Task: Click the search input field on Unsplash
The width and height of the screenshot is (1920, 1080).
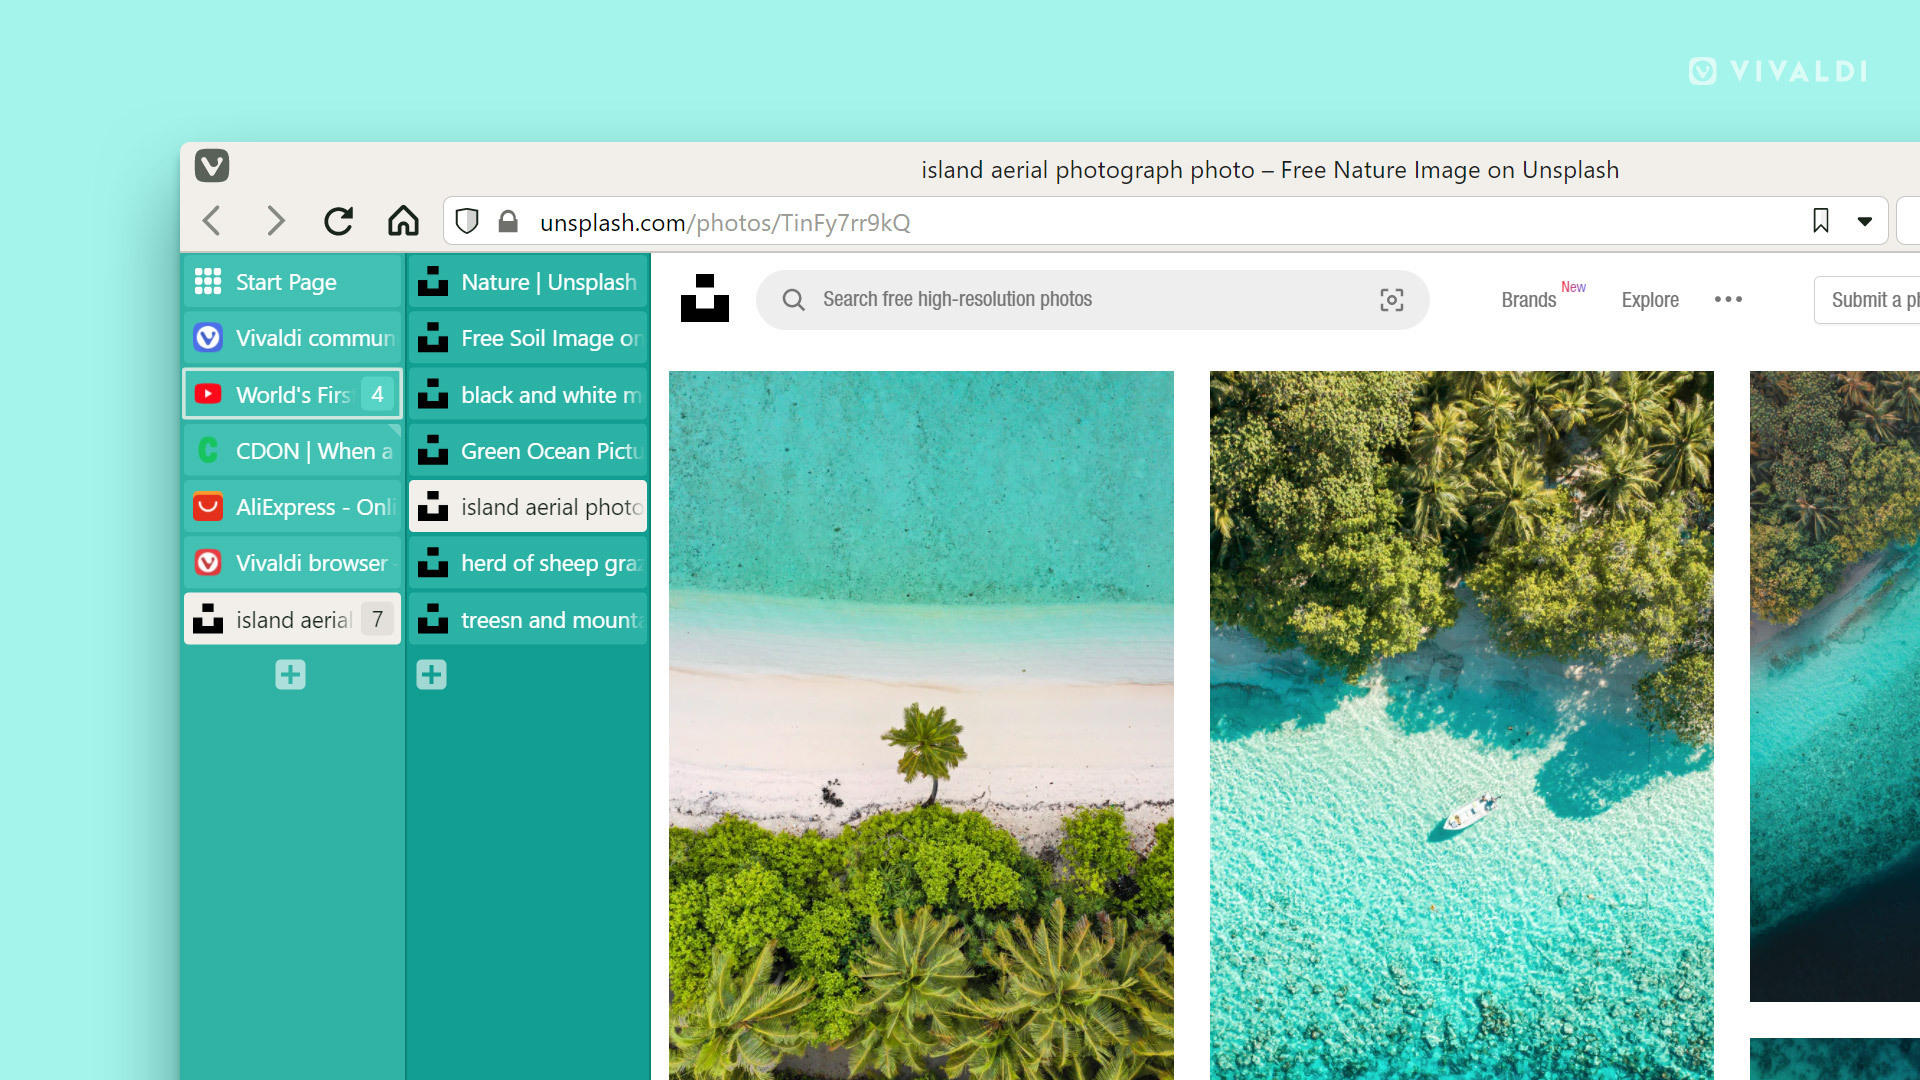Action: pyautogui.click(x=1089, y=298)
